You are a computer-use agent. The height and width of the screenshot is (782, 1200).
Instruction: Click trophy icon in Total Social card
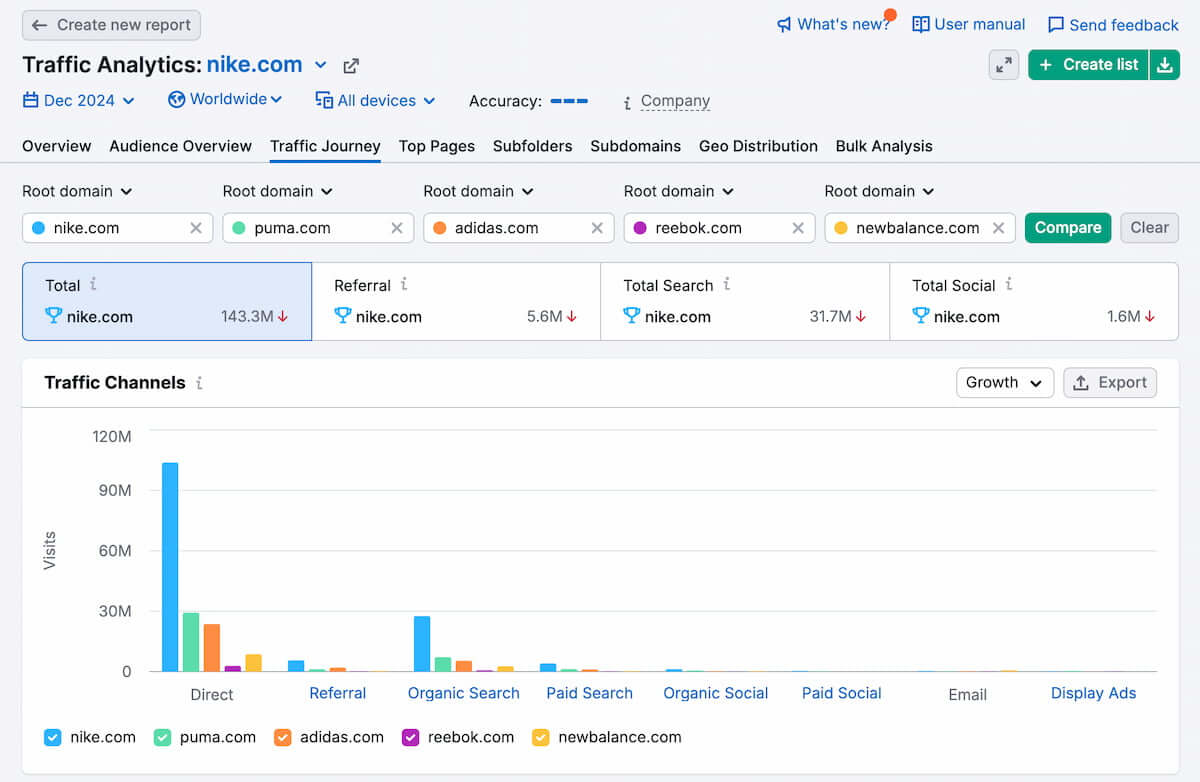921,316
